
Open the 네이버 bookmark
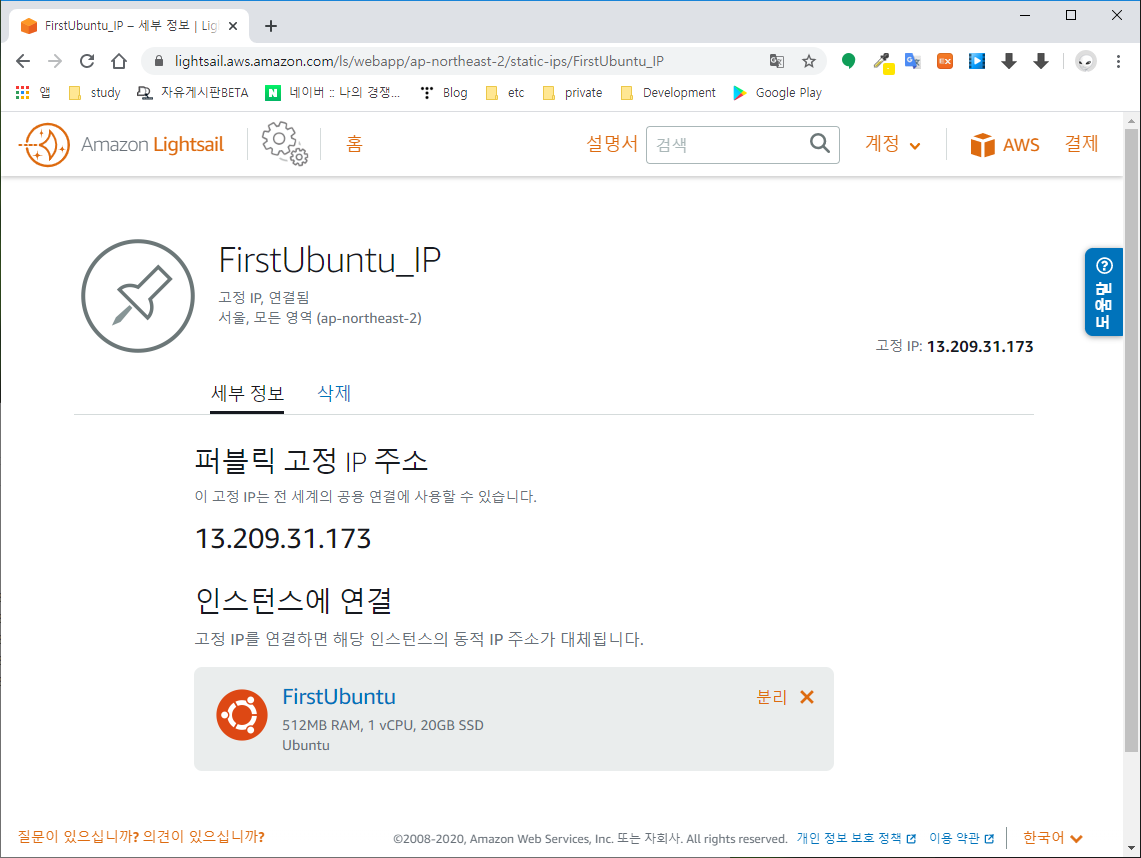pos(333,92)
